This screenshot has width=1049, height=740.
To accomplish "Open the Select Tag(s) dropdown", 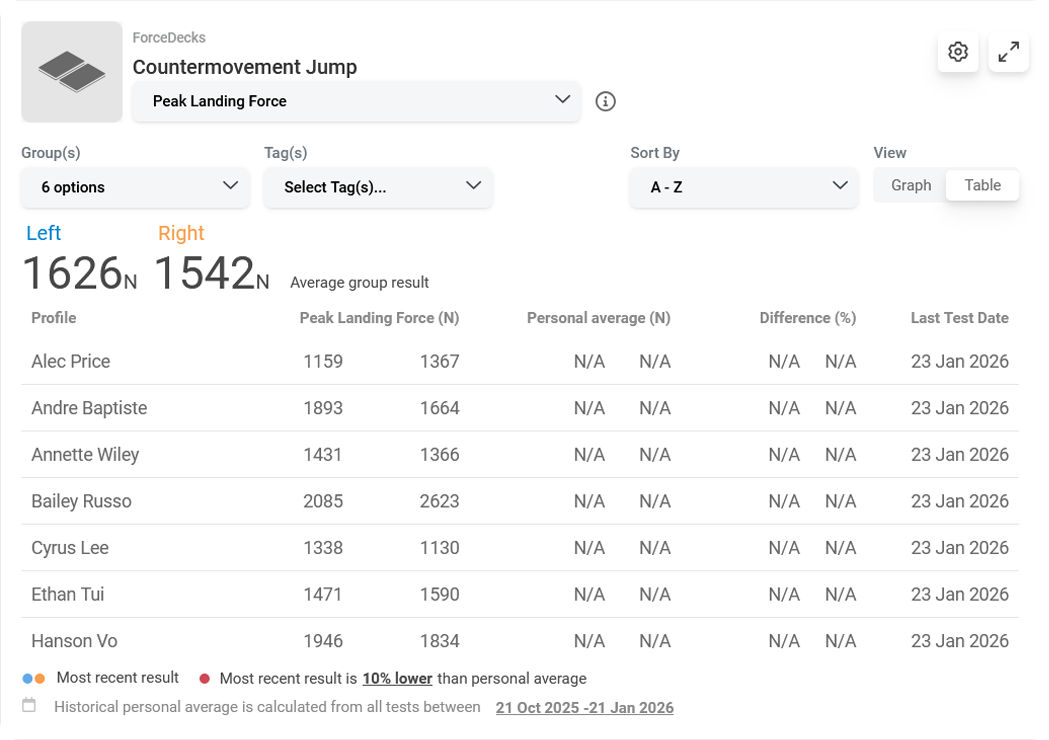I will point(379,187).
